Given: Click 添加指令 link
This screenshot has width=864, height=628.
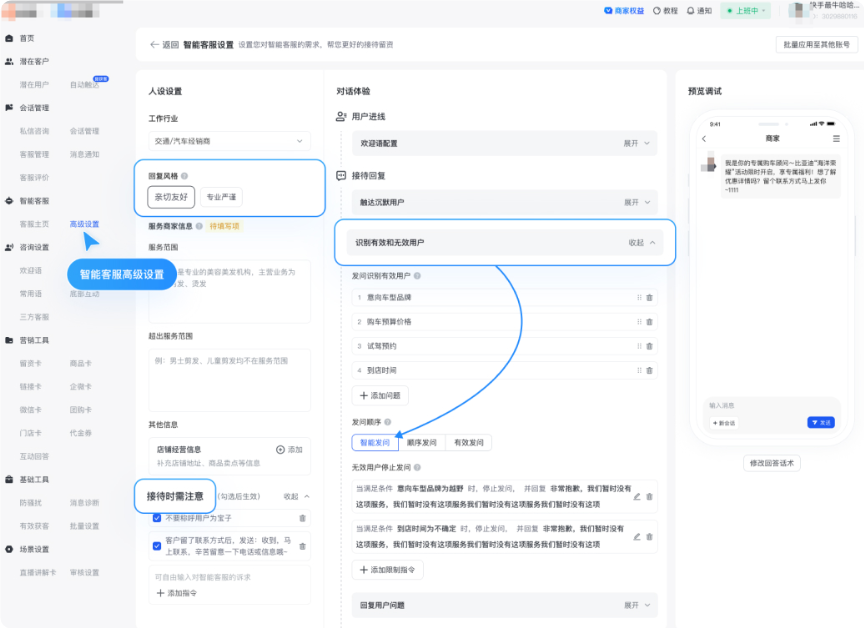Looking at the screenshot, I should point(176,593).
